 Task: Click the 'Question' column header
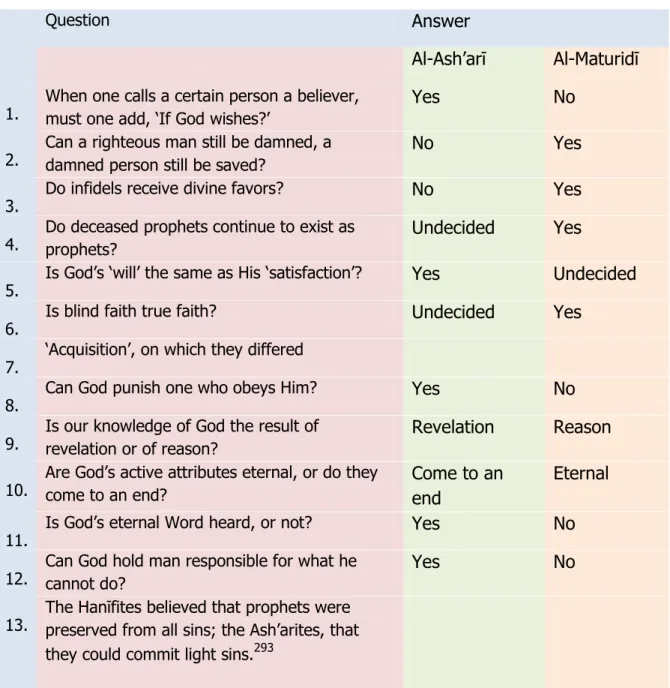tap(77, 21)
